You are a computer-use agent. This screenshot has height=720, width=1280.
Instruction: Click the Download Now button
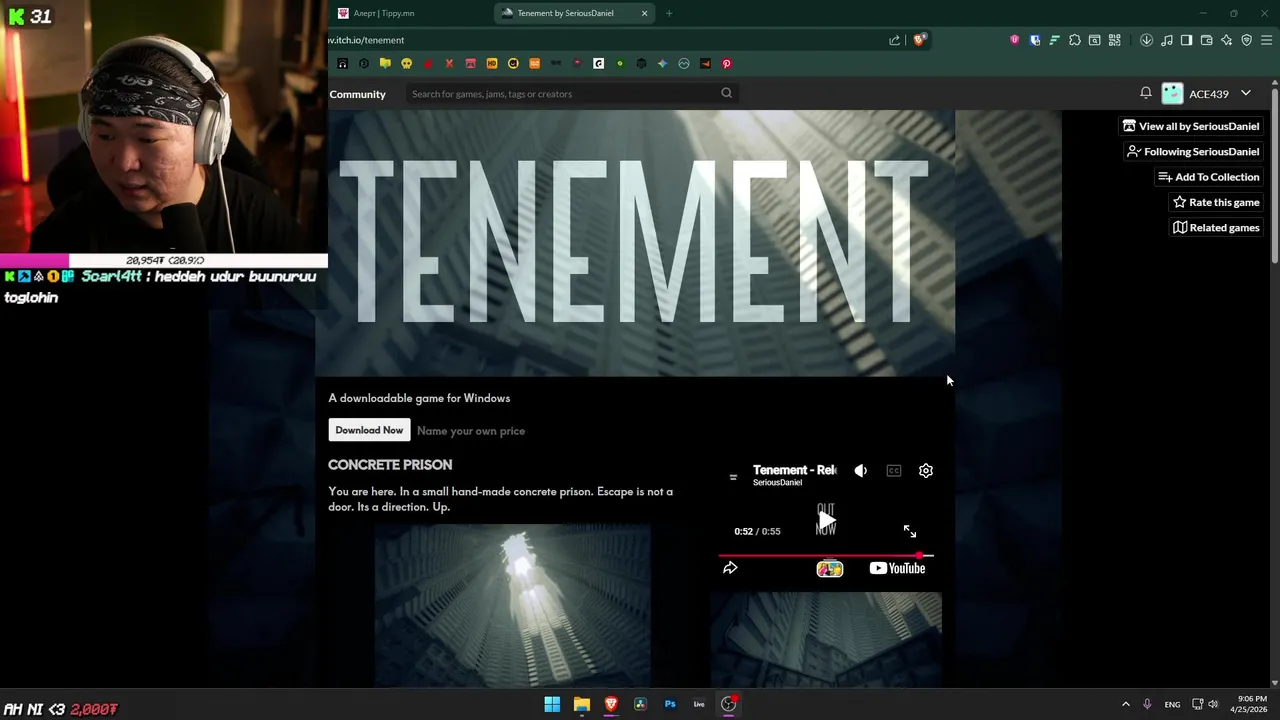coord(369,430)
